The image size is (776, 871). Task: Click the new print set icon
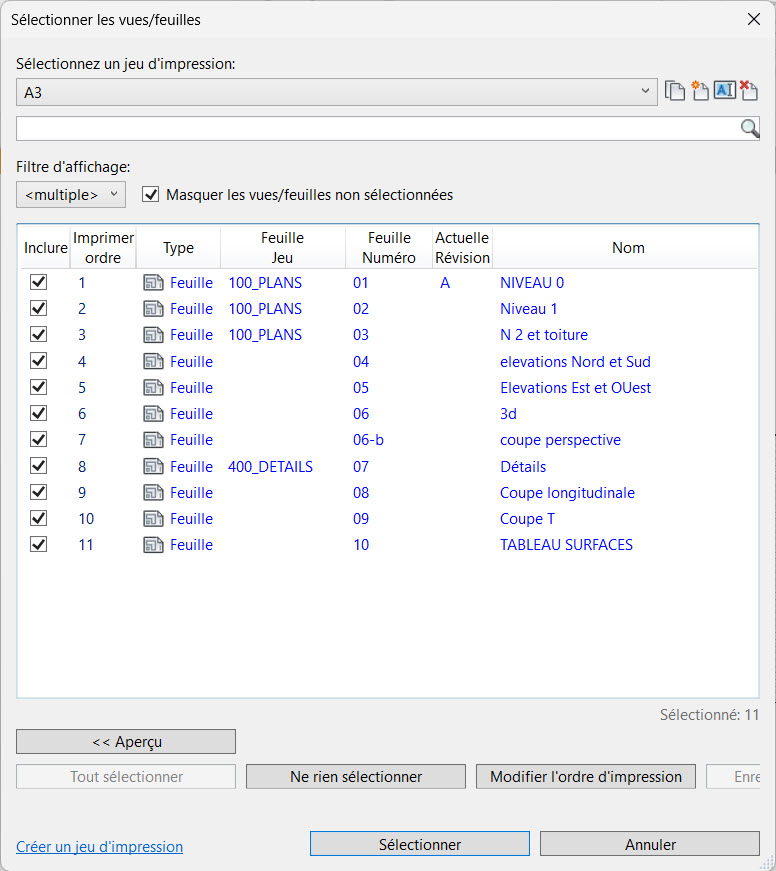tap(700, 92)
